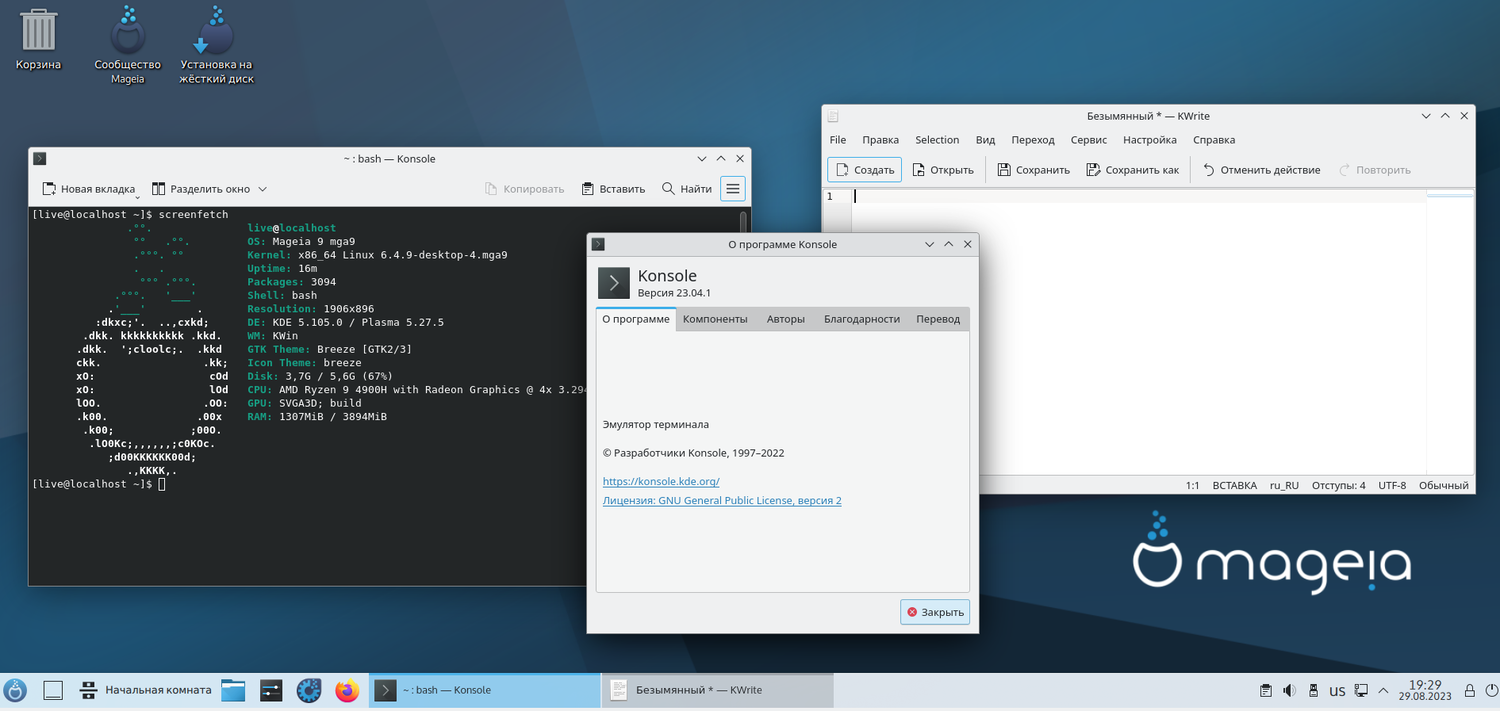Viewport: 1500px width, 711px height.
Task: Click Вставить in Konsole toolbar
Action: [612, 189]
